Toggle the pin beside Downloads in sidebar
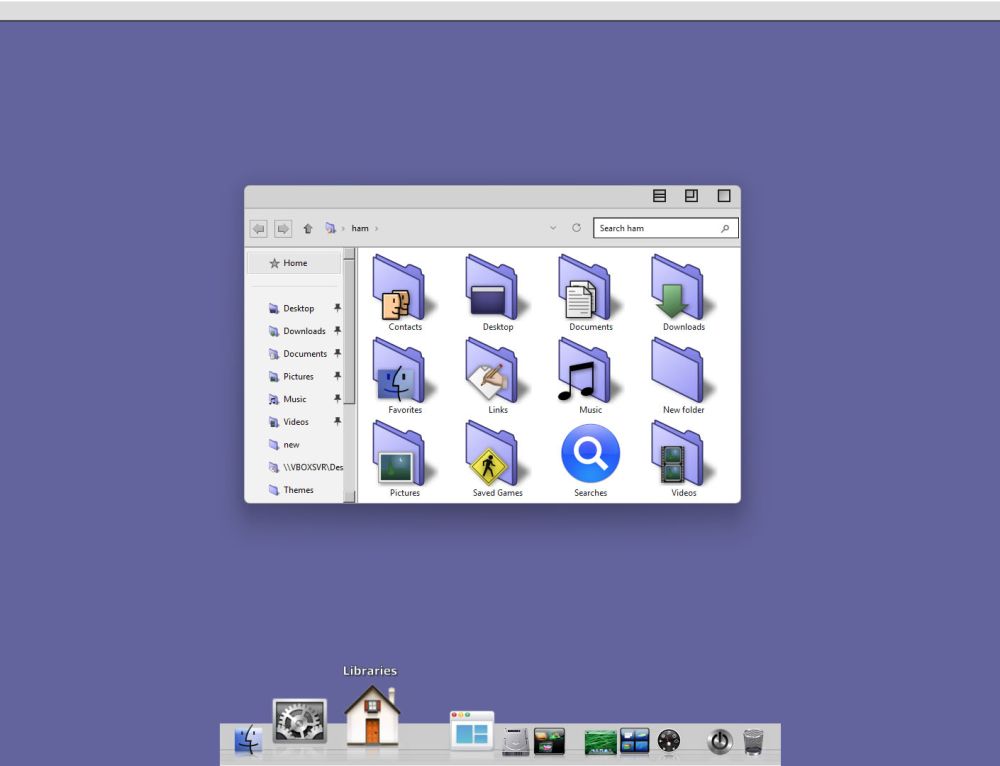 (x=337, y=331)
